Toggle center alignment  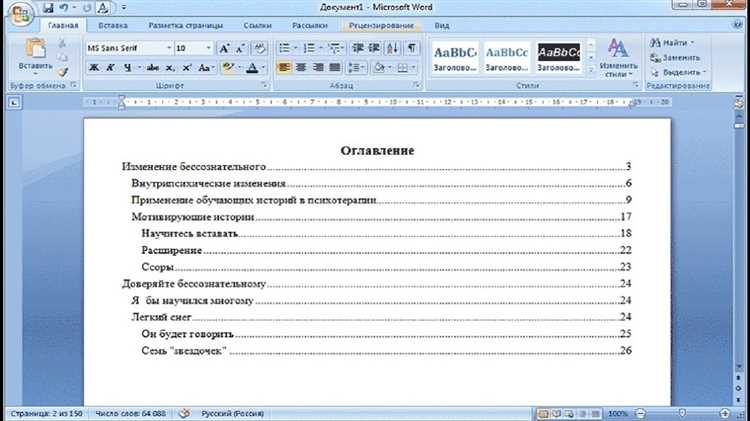pyautogui.click(x=301, y=67)
